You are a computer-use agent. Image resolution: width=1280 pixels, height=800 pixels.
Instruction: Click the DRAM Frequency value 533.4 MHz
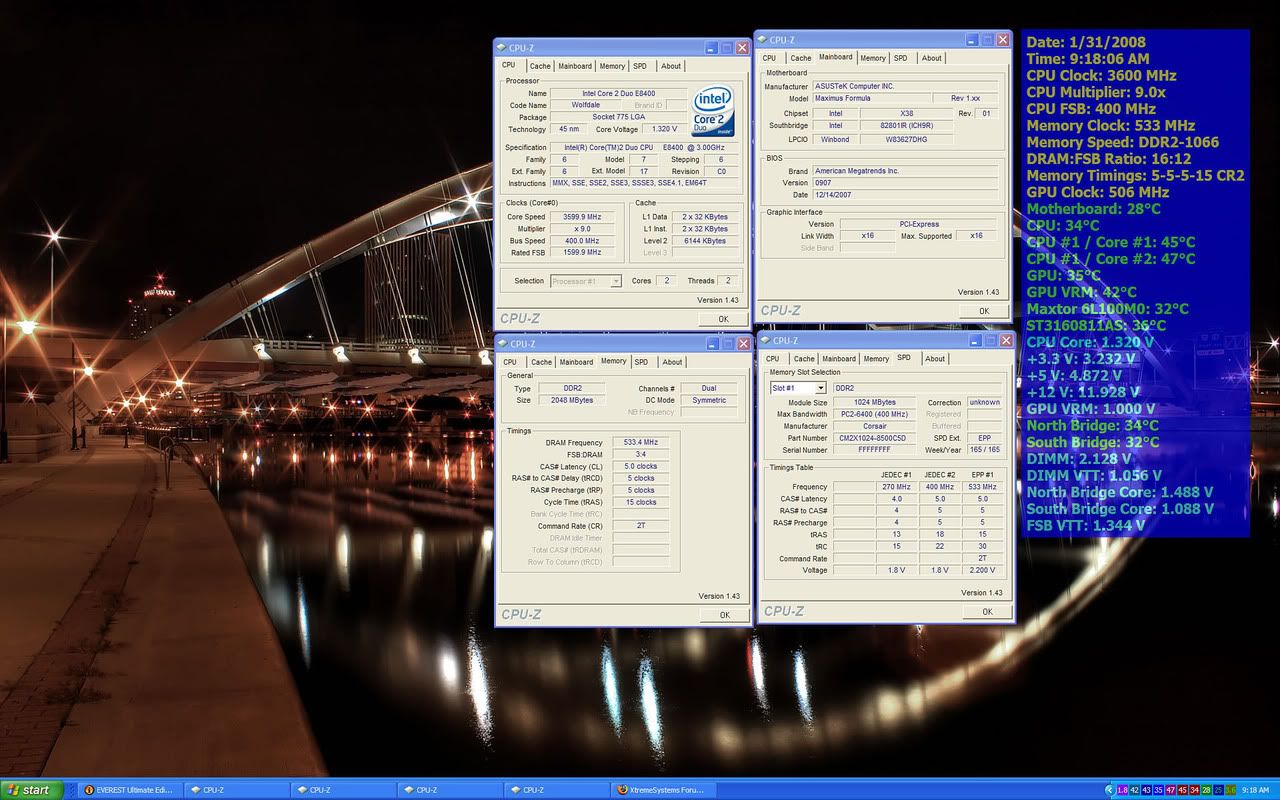coord(641,442)
